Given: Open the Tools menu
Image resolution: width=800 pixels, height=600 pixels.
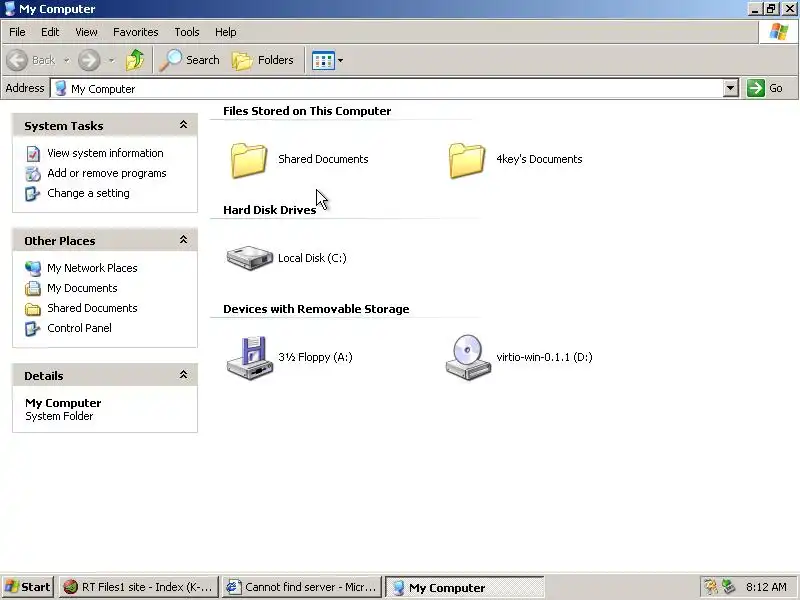Looking at the screenshot, I should coord(187,32).
